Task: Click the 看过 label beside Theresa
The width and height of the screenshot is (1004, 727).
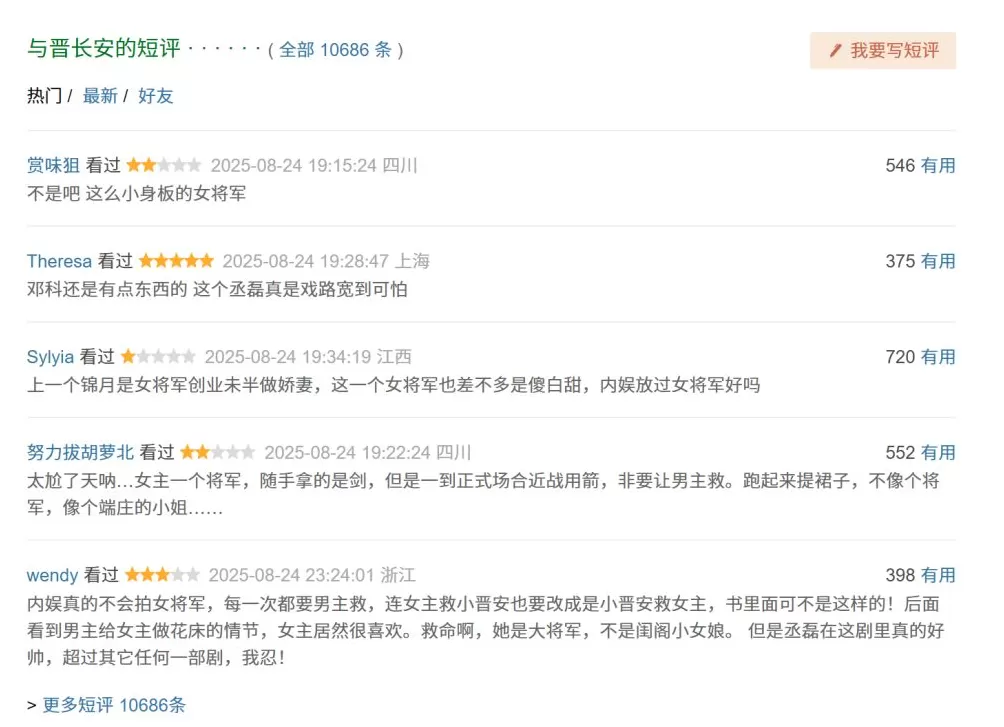Action: (116, 260)
